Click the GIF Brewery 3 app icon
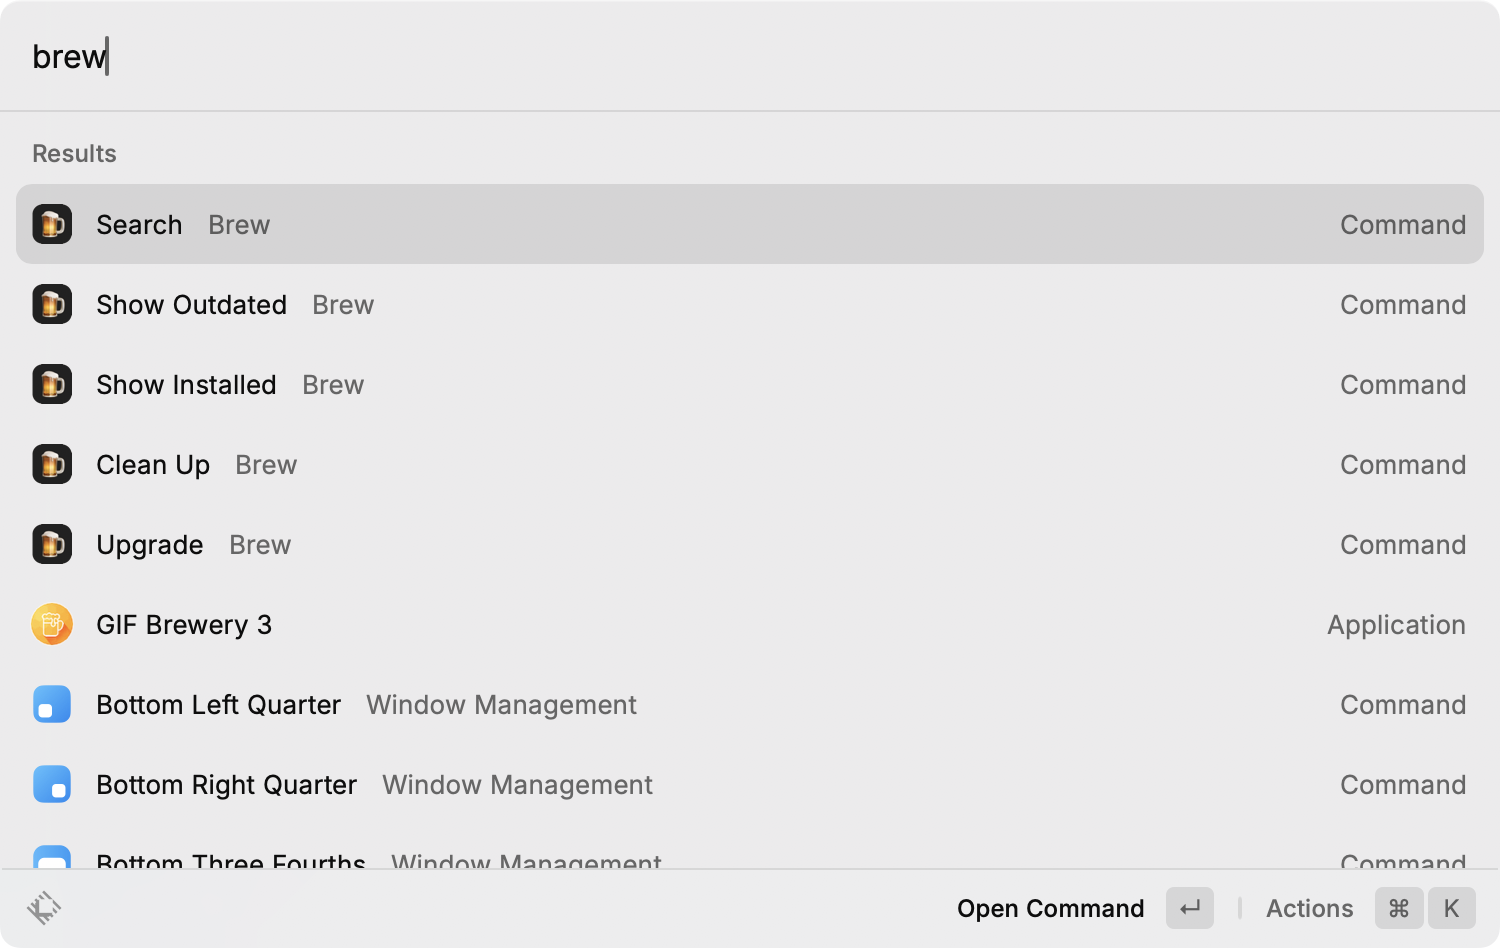The image size is (1500, 948). (x=52, y=624)
